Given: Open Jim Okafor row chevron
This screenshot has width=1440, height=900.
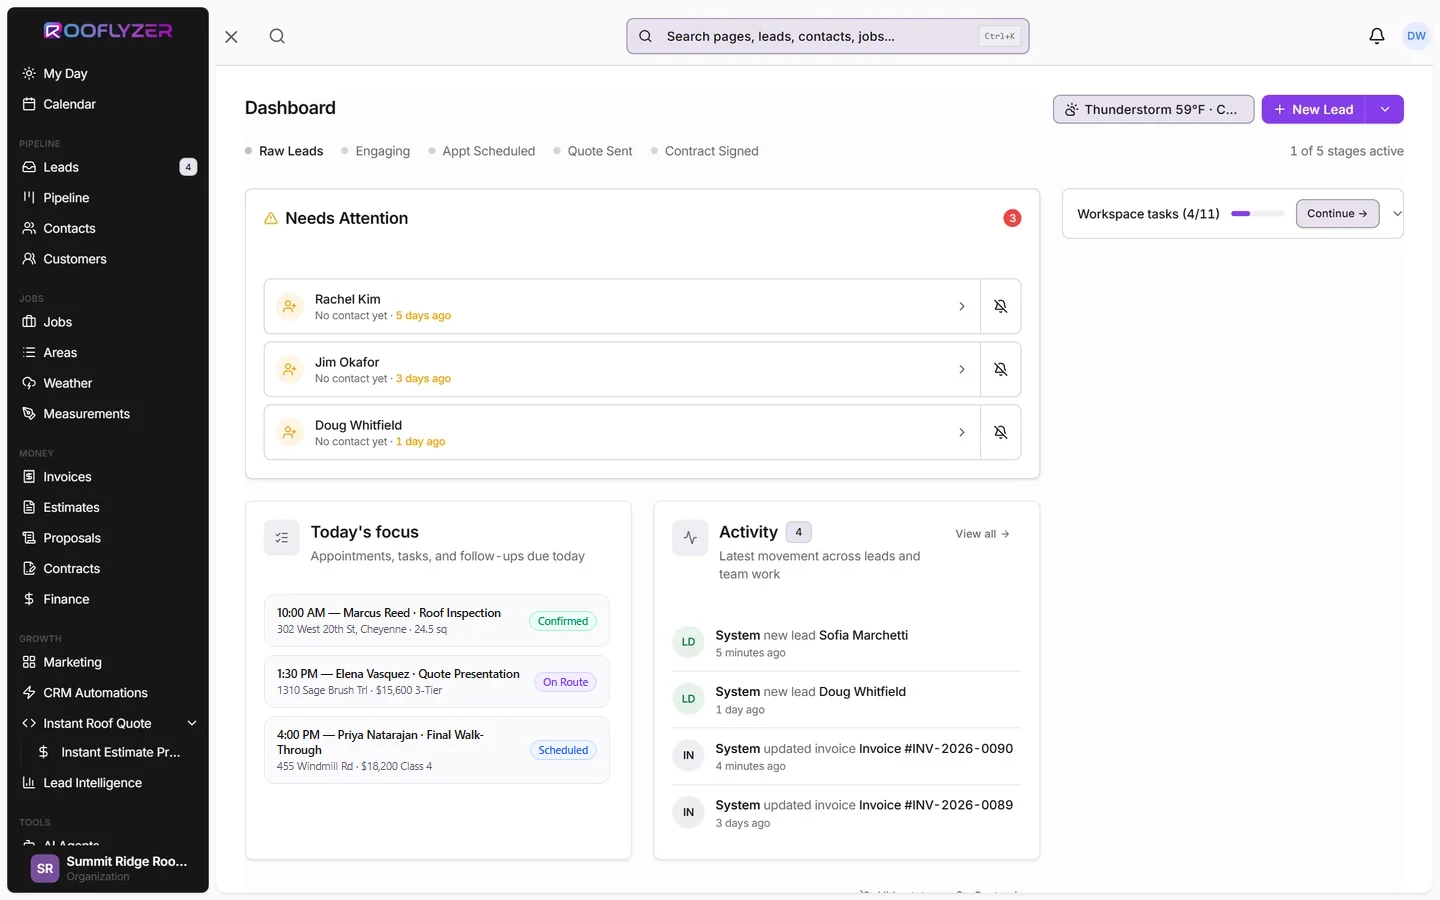Looking at the screenshot, I should (x=962, y=369).
